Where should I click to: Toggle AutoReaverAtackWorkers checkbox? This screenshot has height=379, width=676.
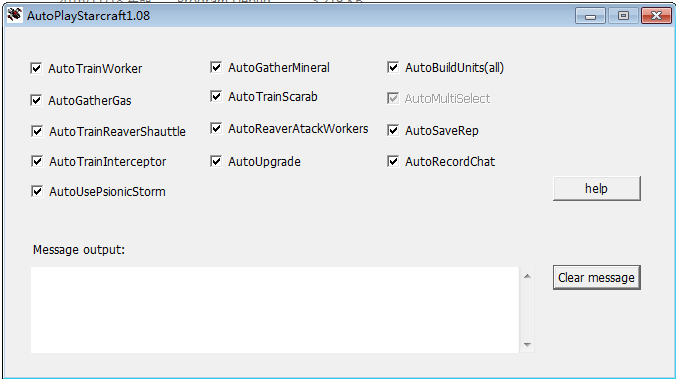(216, 128)
